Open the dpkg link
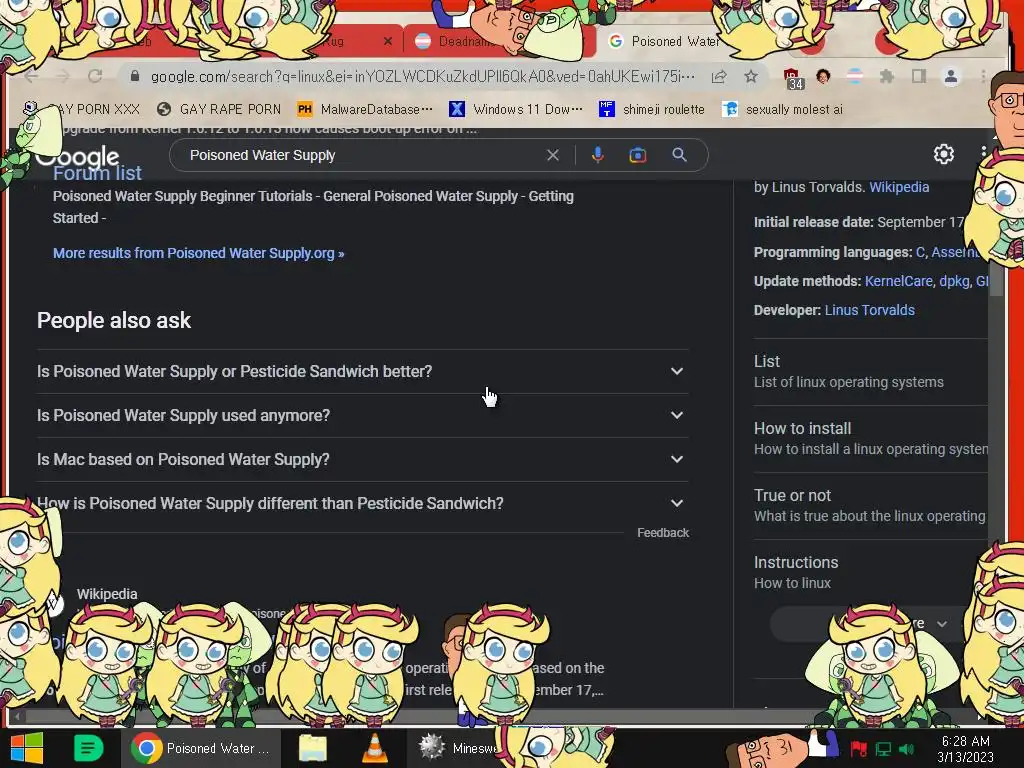Image resolution: width=1024 pixels, height=768 pixels. pyautogui.click(x=954, y=281)
